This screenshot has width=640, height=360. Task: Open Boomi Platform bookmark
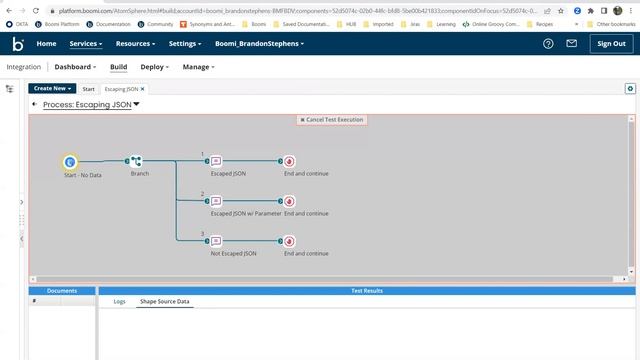pos(57,24)
